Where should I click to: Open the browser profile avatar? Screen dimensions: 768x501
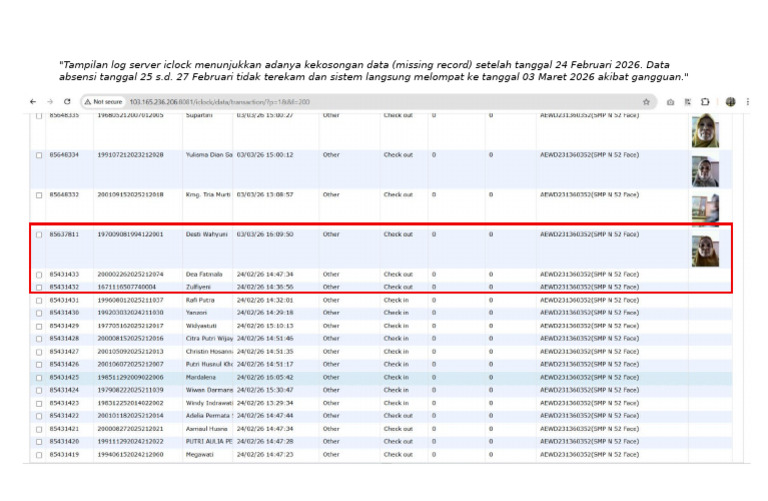(730, 102)
